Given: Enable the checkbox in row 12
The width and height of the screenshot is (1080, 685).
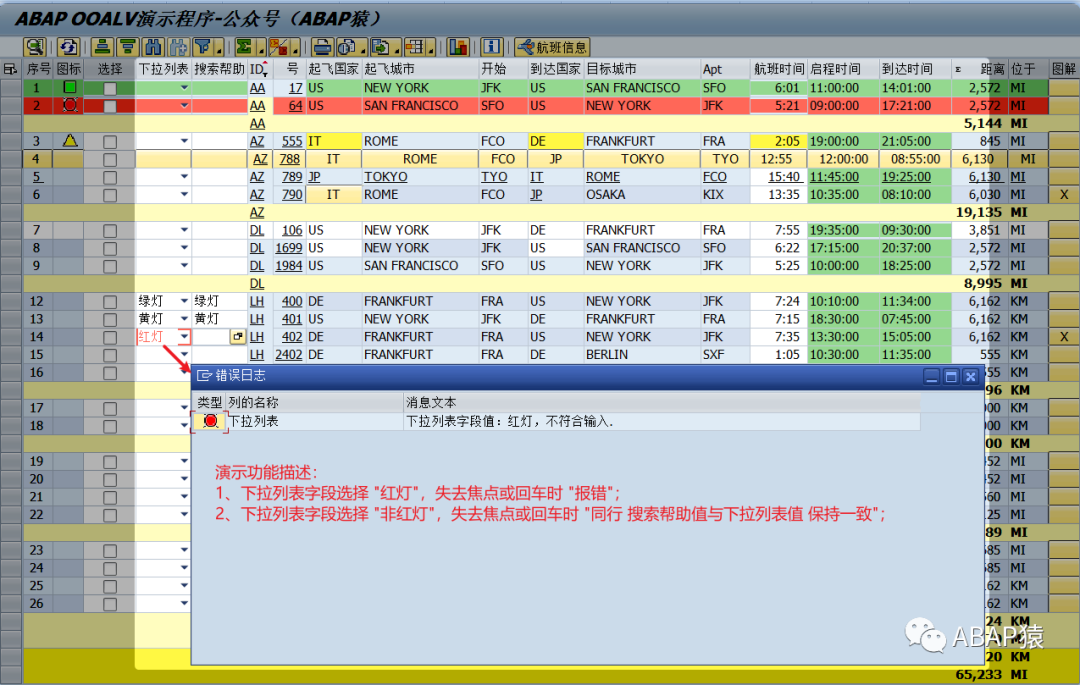Looking at the screenshot, I should point(110,302).
